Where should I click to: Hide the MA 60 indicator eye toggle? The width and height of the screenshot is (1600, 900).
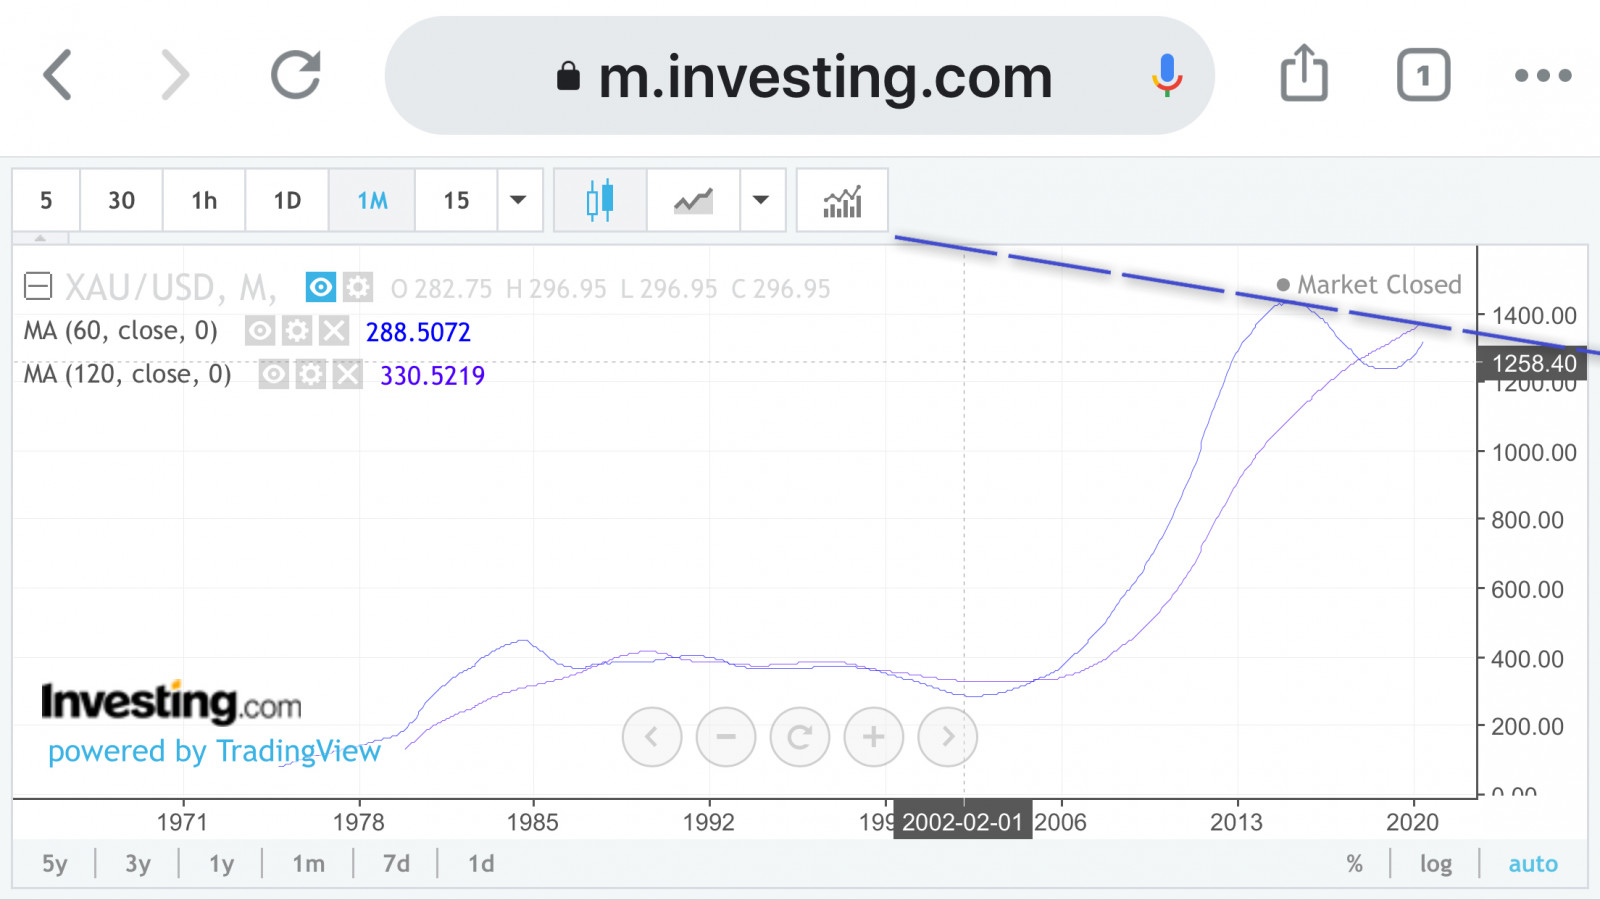click(260, 331)
